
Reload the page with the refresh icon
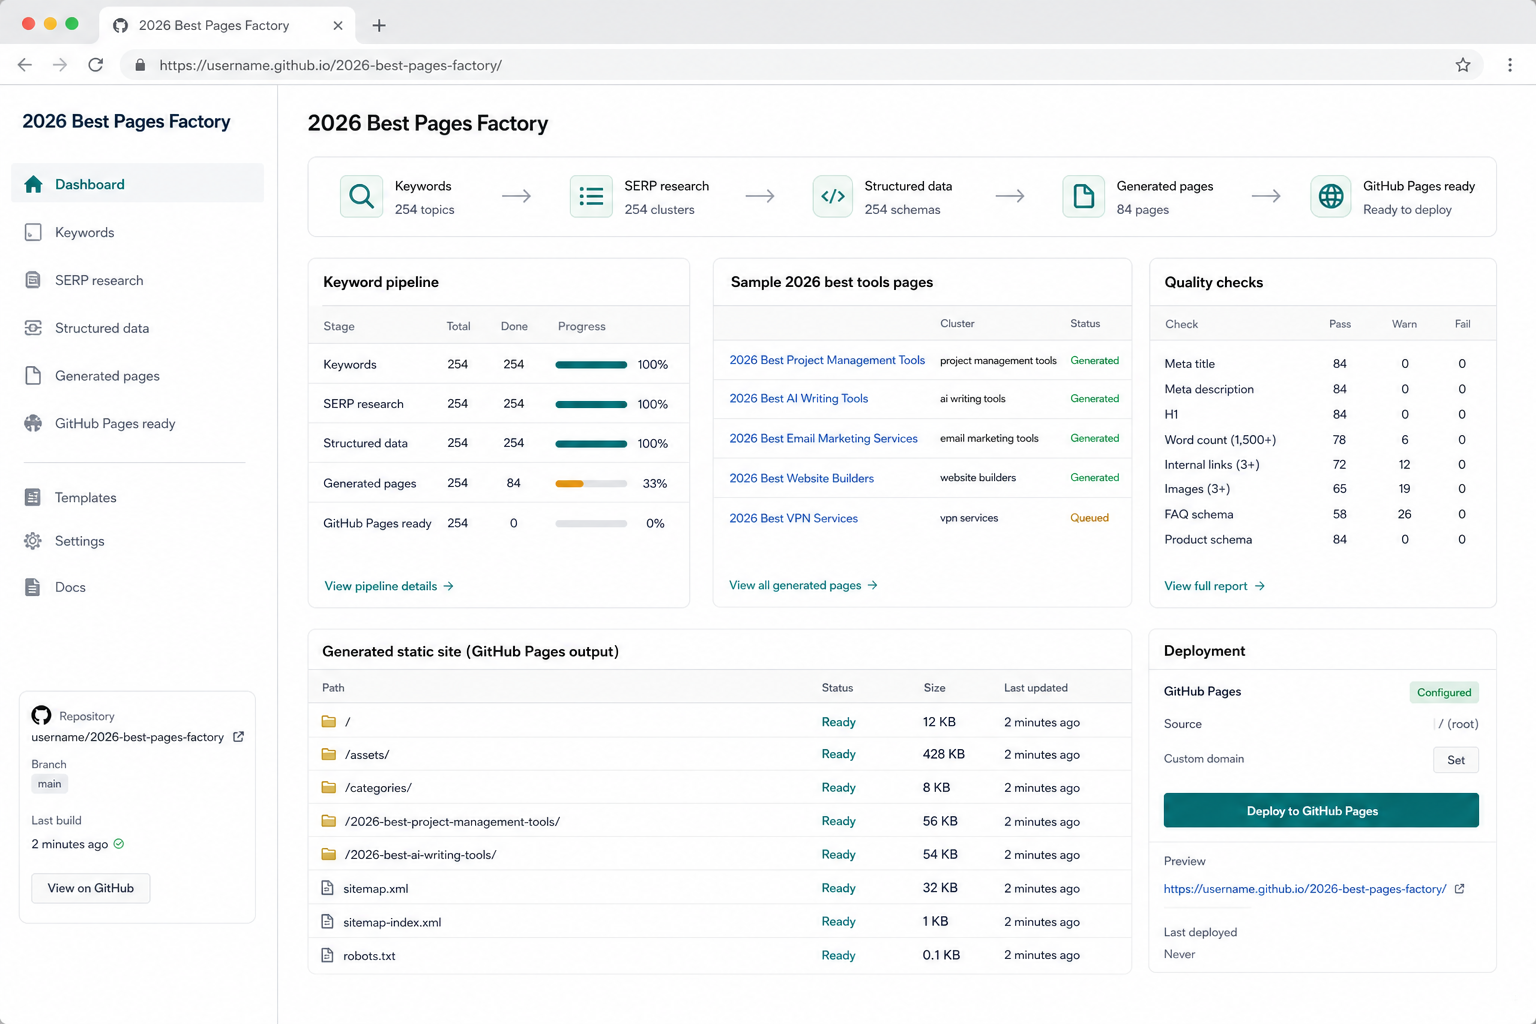(95, 65)
